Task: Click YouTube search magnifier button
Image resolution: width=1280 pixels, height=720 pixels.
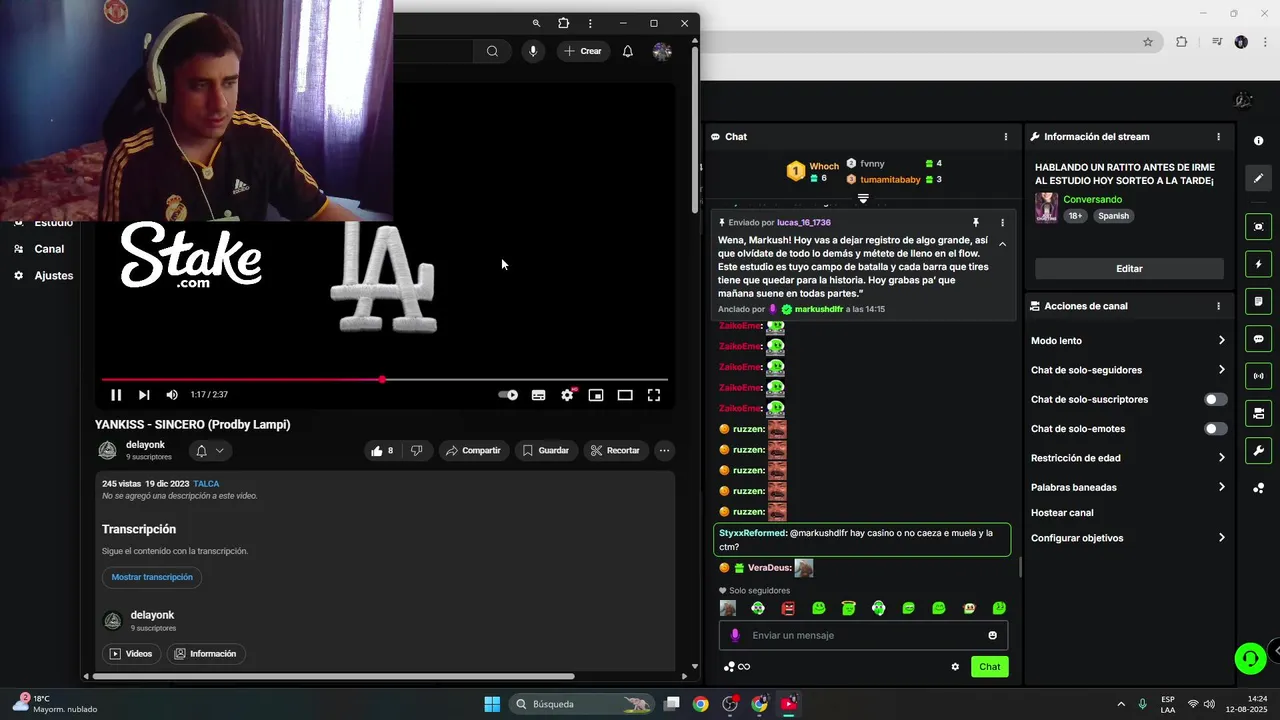Action: [x=492, y=51]
